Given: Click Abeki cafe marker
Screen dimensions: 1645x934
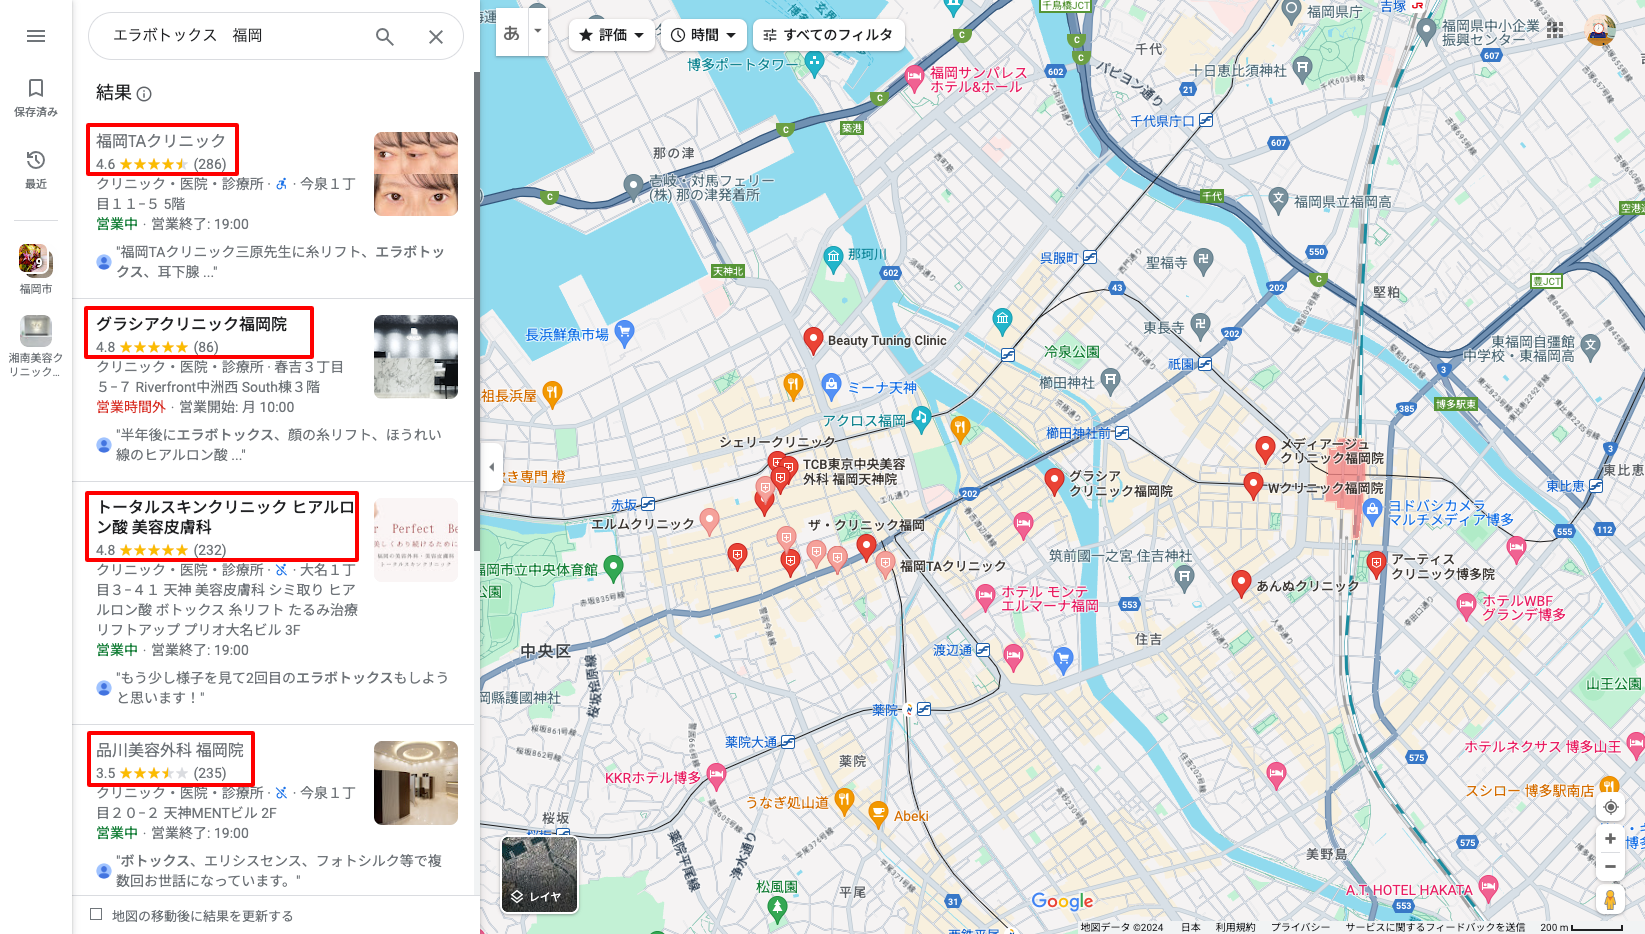Looking at the screenshot, I should coord(878,814).
